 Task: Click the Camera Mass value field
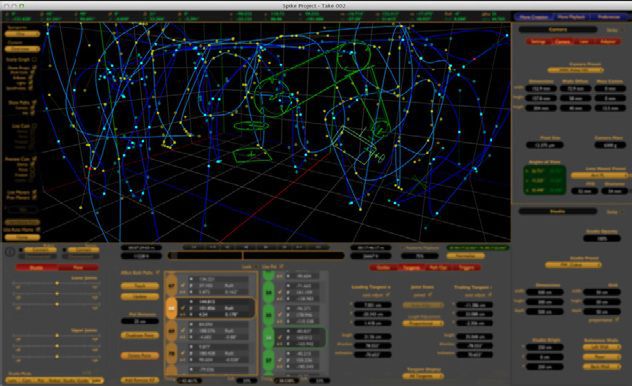pyautogui.click(x=610, y=145)
